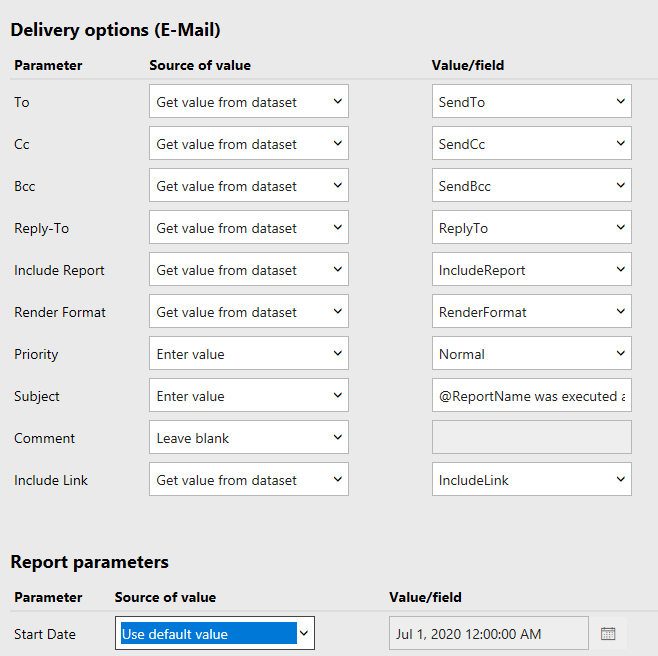Expand the SendBcc field dropdown
The width and height of the screenshot is (658, 656).
click(x=531, y=186)
